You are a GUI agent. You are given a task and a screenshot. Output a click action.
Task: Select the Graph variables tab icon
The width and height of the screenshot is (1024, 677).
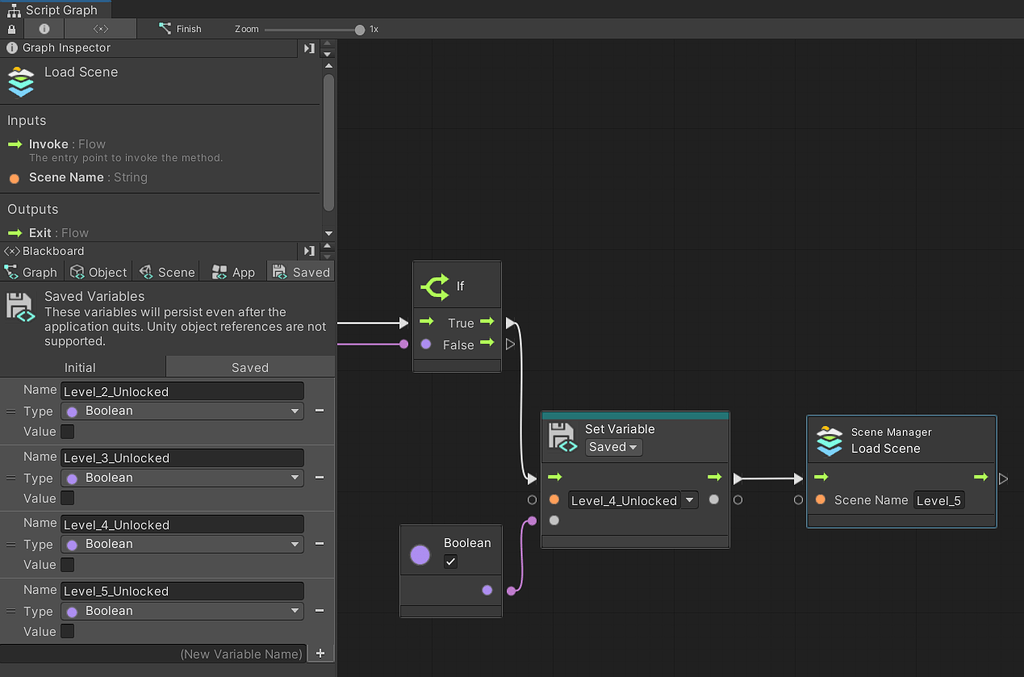10,271
